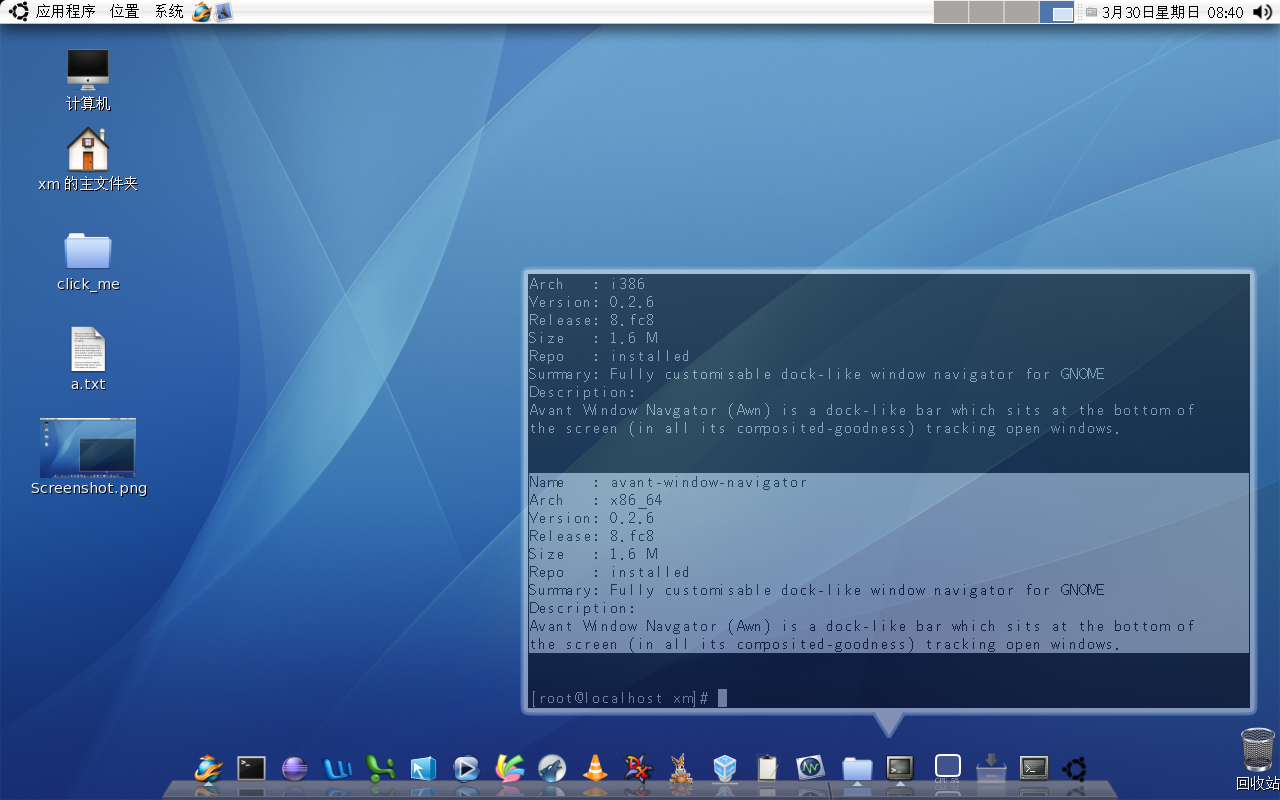Click the CPU monitor applet in dock
This screenshot has height=800, width=1280.
coord(947,768)
